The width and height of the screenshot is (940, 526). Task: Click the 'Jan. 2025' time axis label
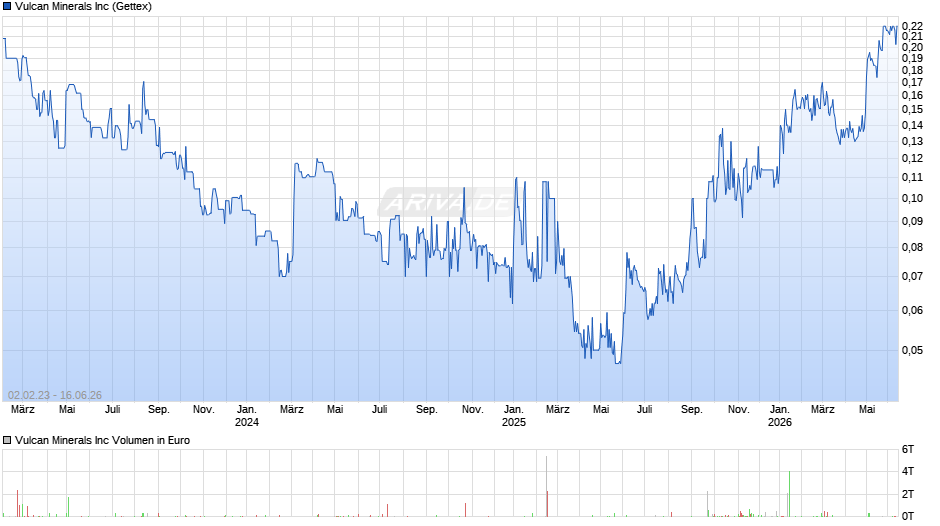(513, 416)
